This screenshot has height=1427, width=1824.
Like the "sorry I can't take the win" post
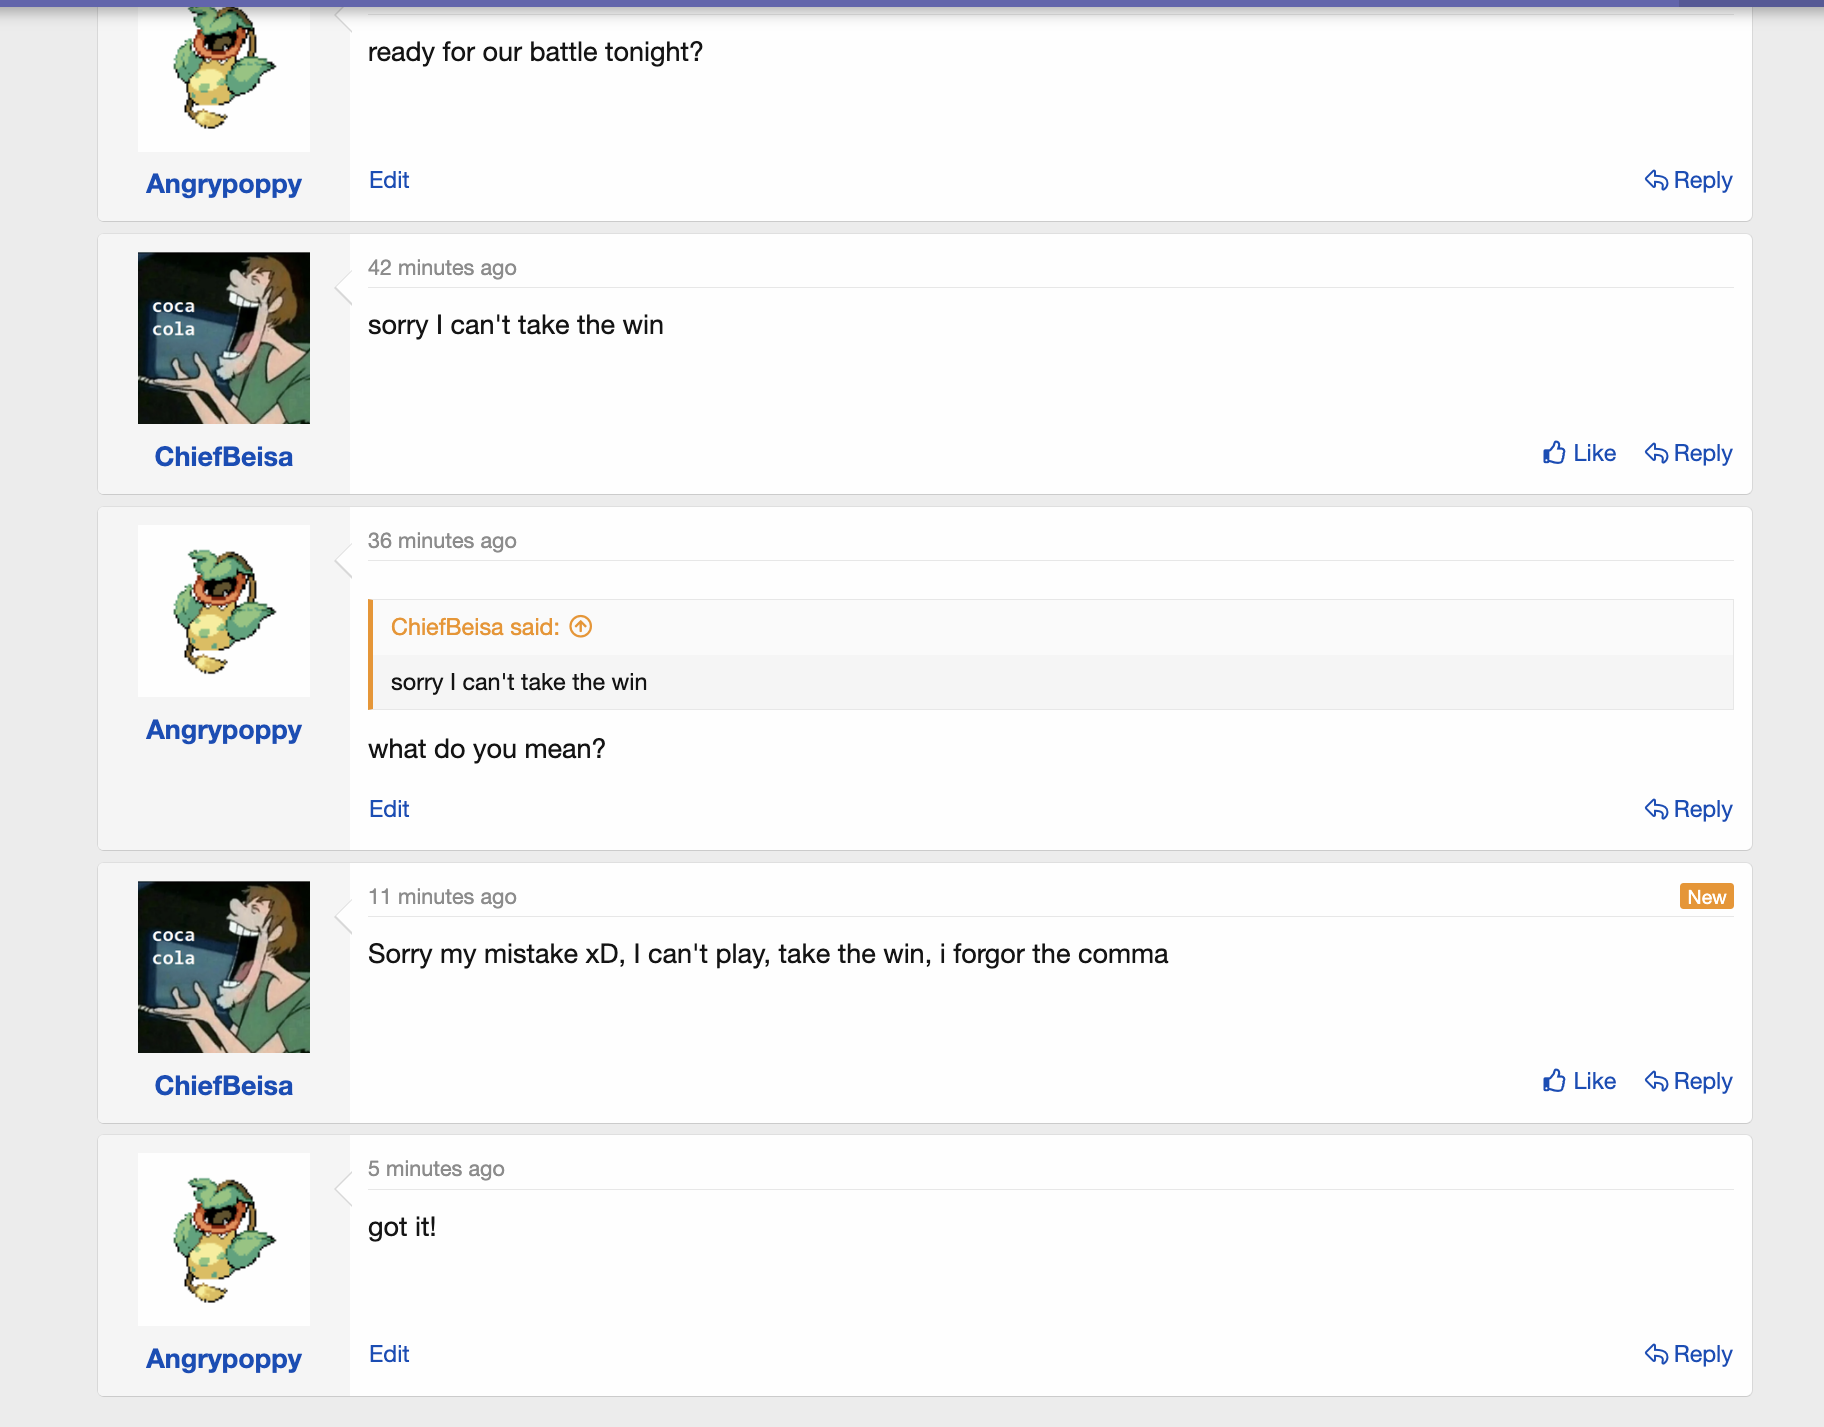pos(1579,453)
